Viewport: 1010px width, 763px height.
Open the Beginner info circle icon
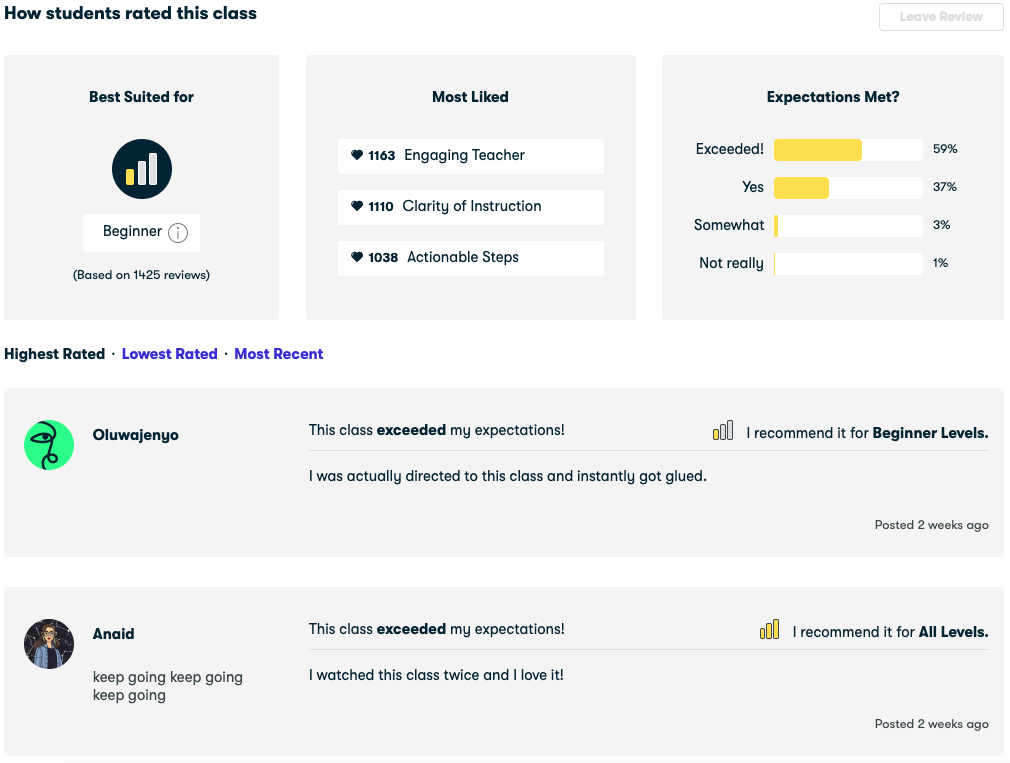click(178, 232)
